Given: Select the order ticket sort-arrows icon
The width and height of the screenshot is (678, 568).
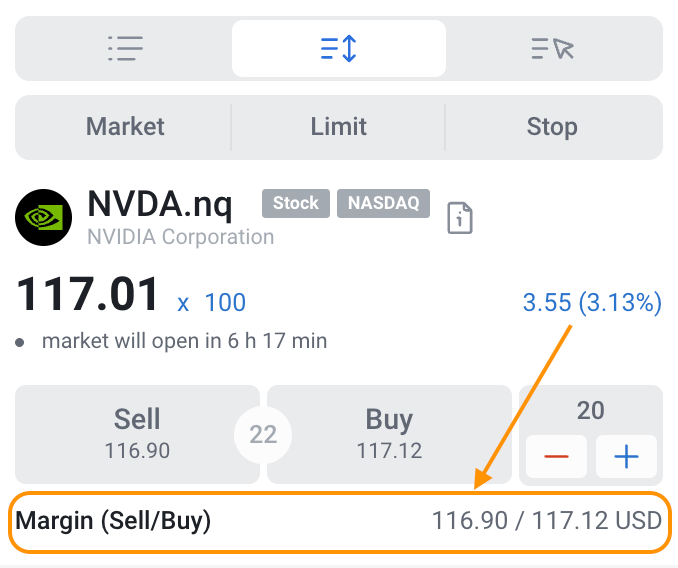Looking at the screenshot, I should [x=338, y=48].
